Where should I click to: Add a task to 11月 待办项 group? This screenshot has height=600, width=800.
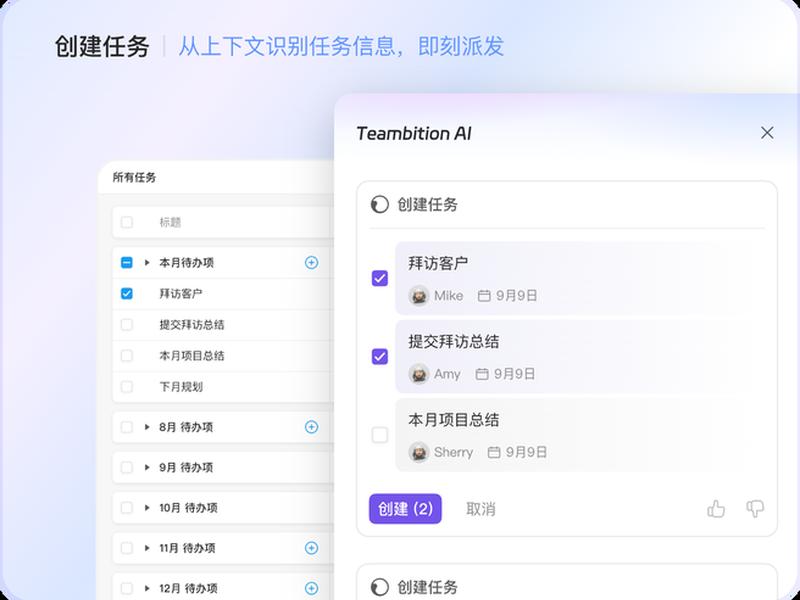point(311,547)
